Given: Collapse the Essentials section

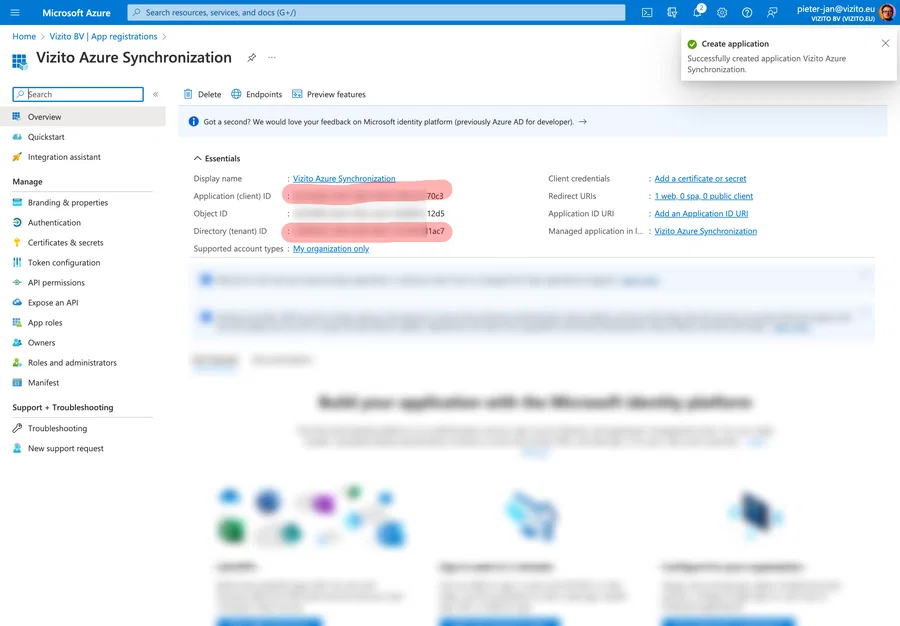Looking at the screenshot, I should (197, 158).
